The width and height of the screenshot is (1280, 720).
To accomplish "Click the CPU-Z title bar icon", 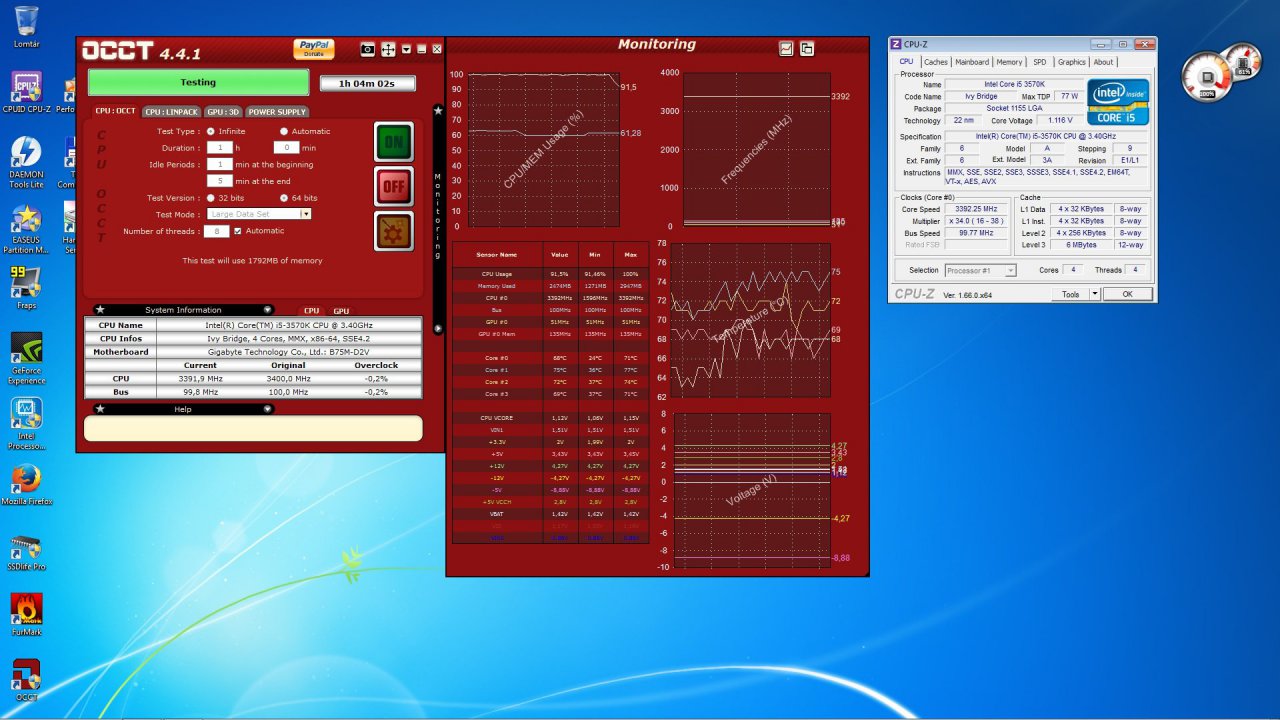I will [x=896, y=44].
